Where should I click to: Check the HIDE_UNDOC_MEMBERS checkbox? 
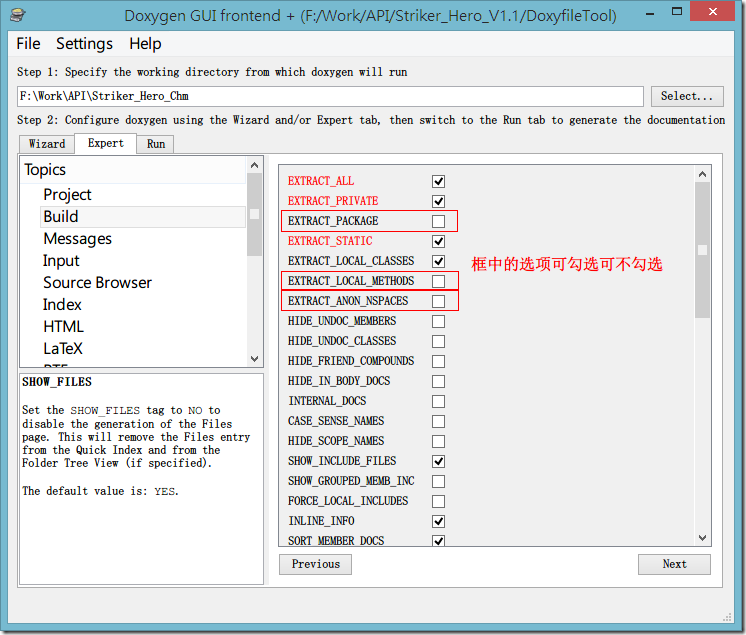tap(438, 321)
